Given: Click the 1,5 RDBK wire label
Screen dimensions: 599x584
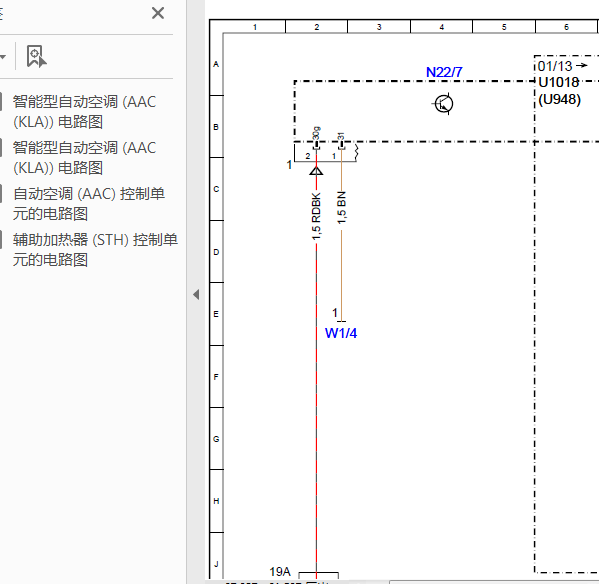Looking at the screenshot, I should click(316, 217).
